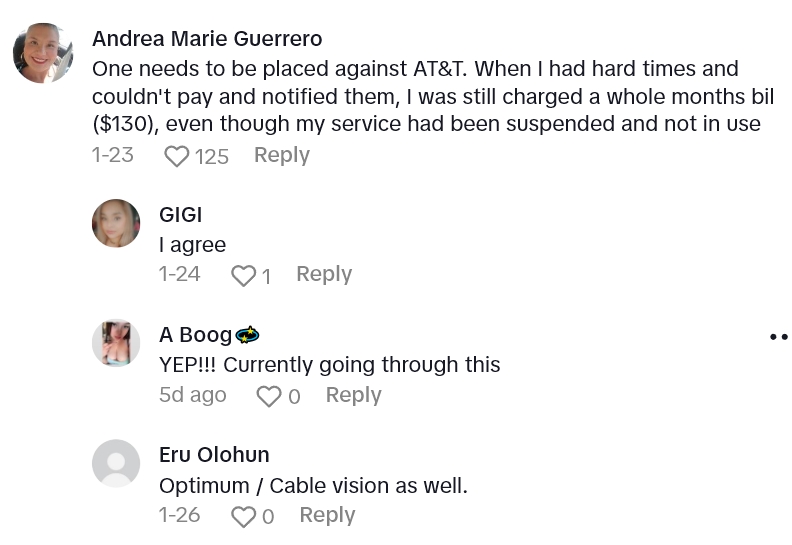
Task: Like Andrea Marie Guerrero's comment with the heart
Action: (177, 156)
